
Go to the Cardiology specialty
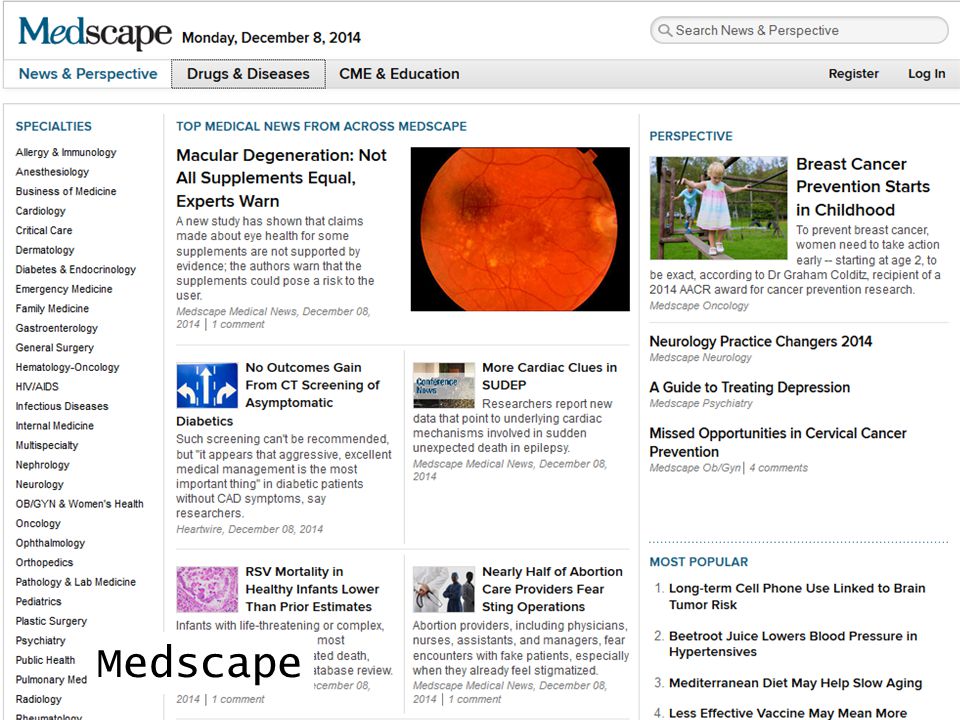pyautogui.click(x=40, y=211)
